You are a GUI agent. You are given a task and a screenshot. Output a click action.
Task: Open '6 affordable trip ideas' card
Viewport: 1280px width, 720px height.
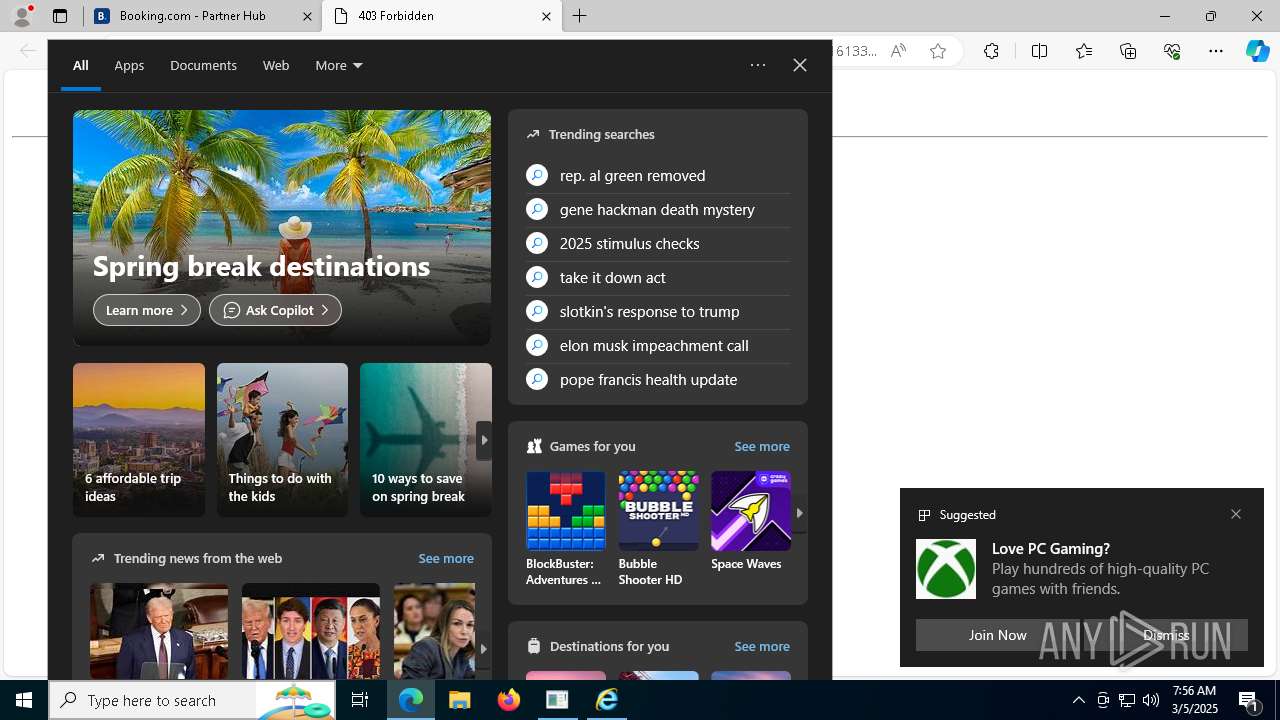pos(138,440)
